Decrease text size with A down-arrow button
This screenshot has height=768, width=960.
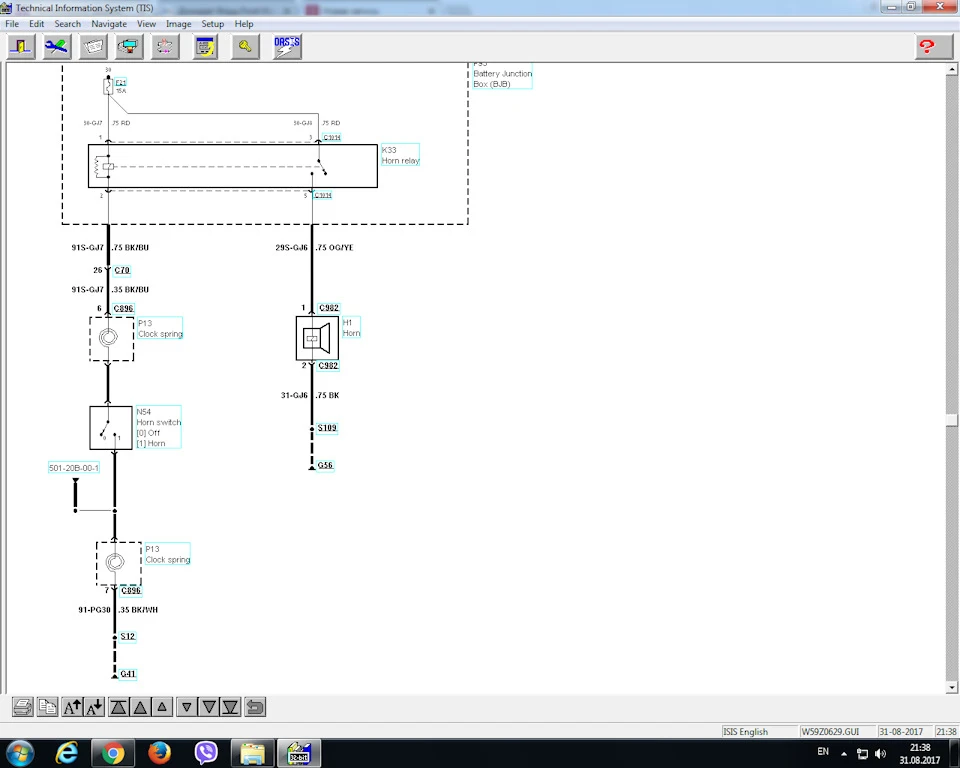click(94, 707)
